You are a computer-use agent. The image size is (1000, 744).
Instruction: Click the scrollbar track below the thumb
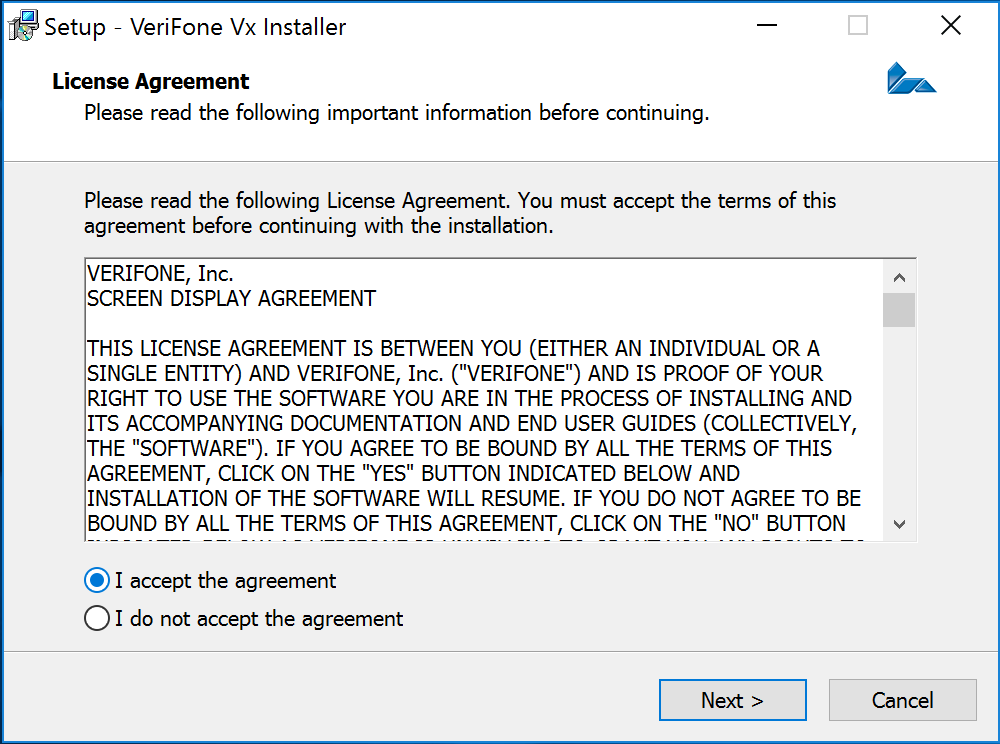click(899, 420)
